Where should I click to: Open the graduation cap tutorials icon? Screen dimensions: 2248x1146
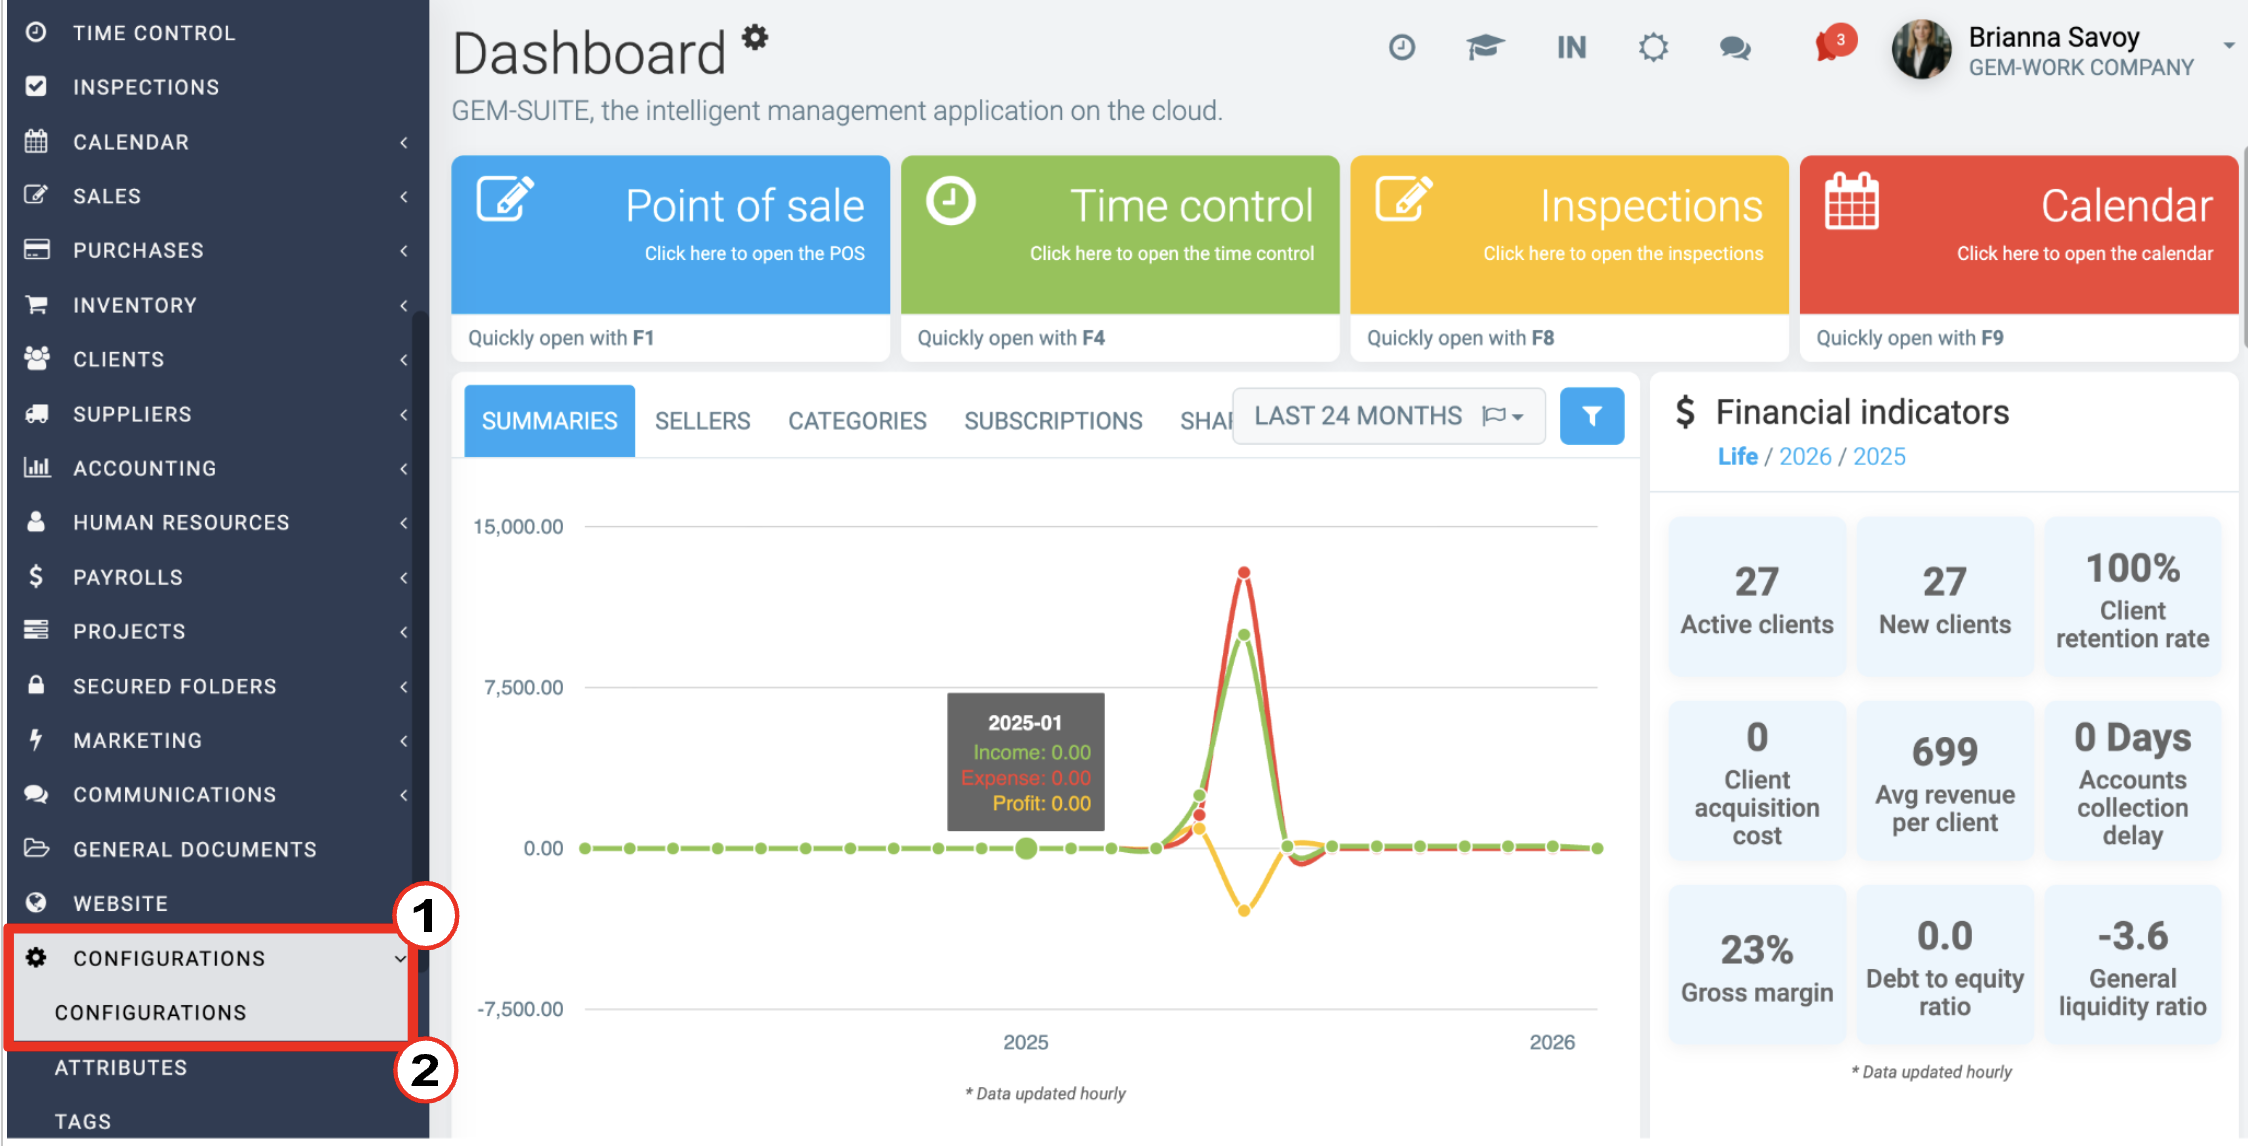click(x=1485, y=47)
